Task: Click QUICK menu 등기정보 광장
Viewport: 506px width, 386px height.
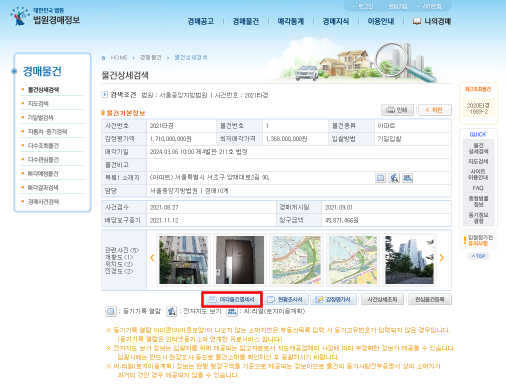Action: (x=478, y=218)
